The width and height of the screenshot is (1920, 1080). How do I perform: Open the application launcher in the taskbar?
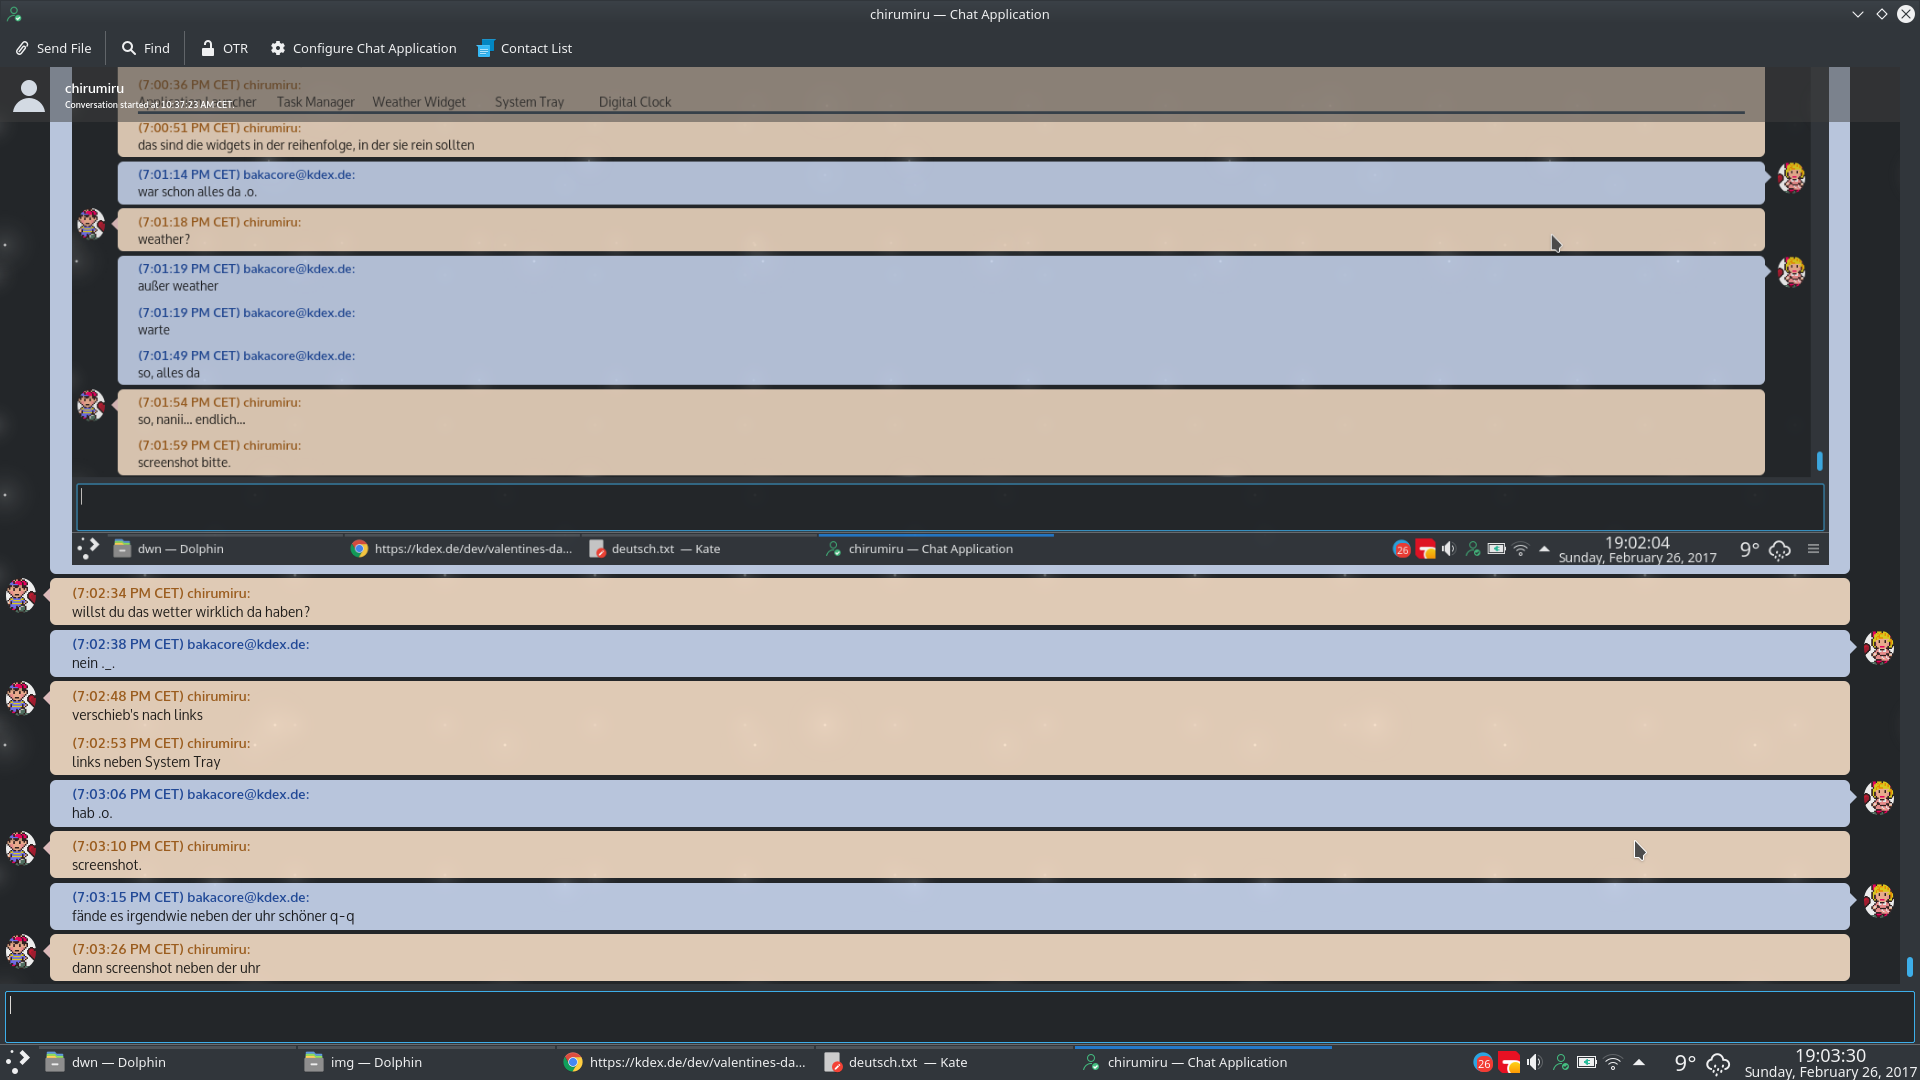click(x=18, y=1062)
